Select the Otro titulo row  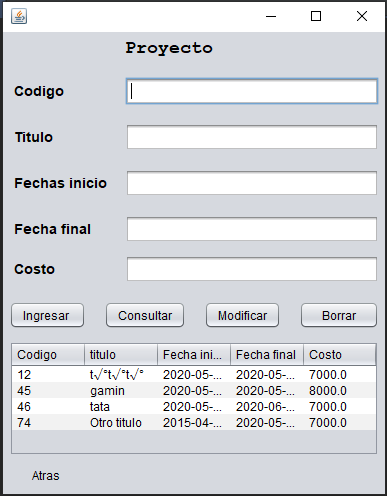(x=194, y=423)
